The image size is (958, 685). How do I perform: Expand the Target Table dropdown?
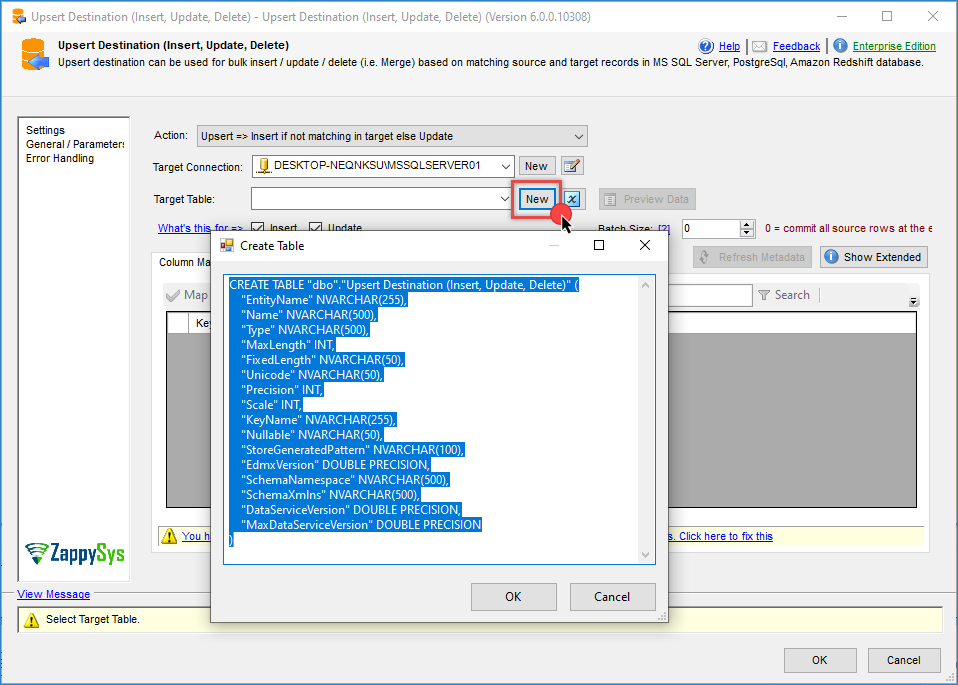click(x=505, y=199)
